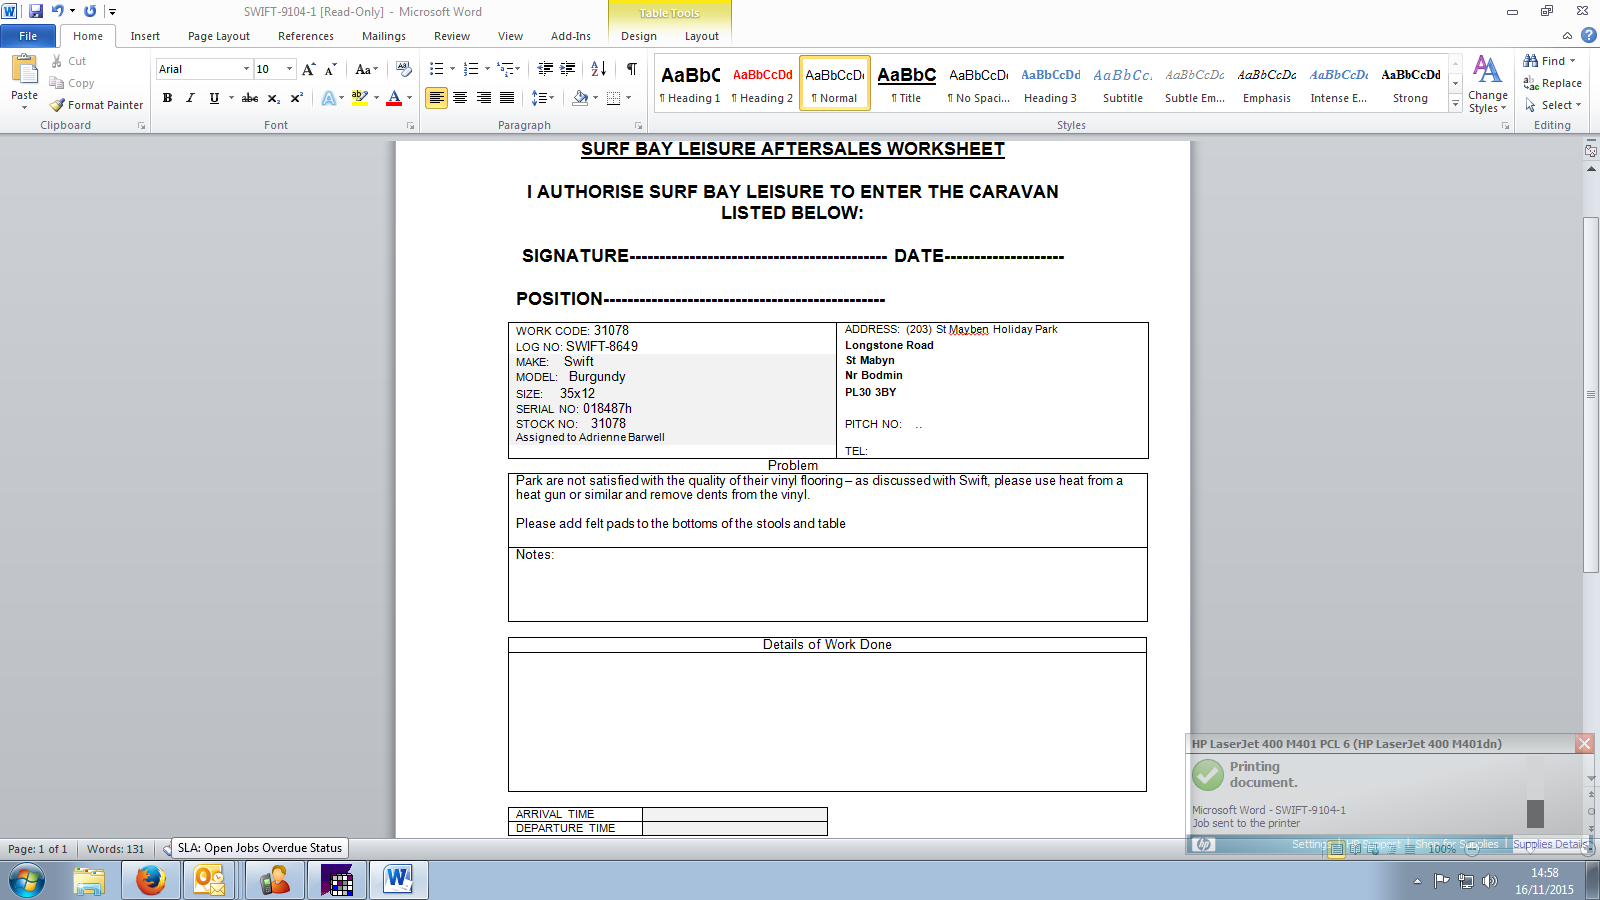Click the Paste clipboard icon
Screen dimensions: 1600x900
(24, 70)
